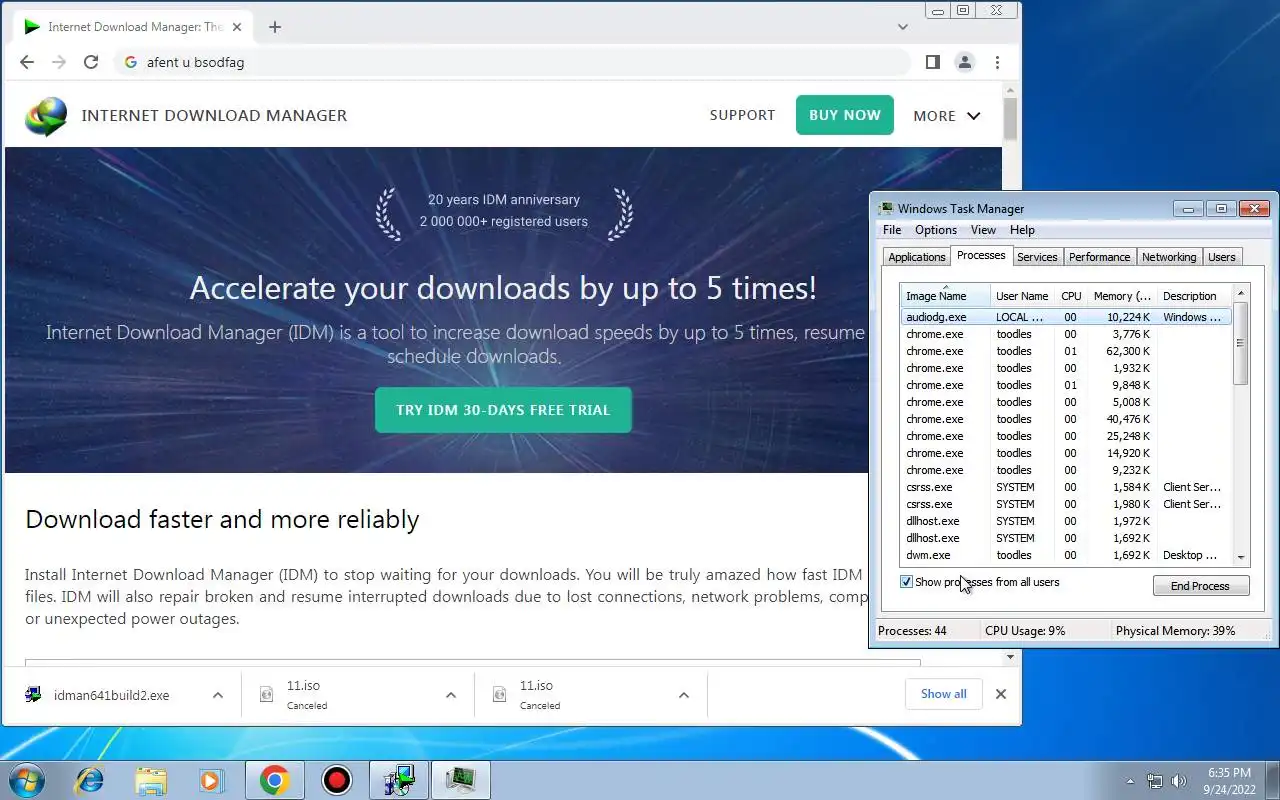This screenshot has height=800, width=1280.
Task: Click the volume speaker tray icon
Action: tap(1179, 781)
